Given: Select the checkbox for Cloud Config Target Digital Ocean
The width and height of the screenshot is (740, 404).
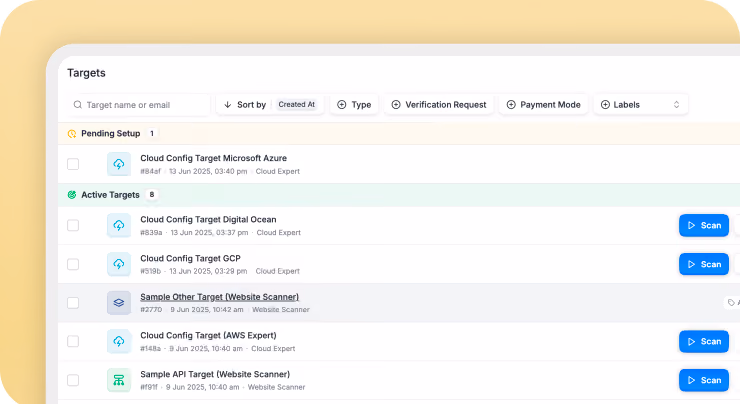Looking at the screenshot, I should pyautogui.click(x=73, y=226).
